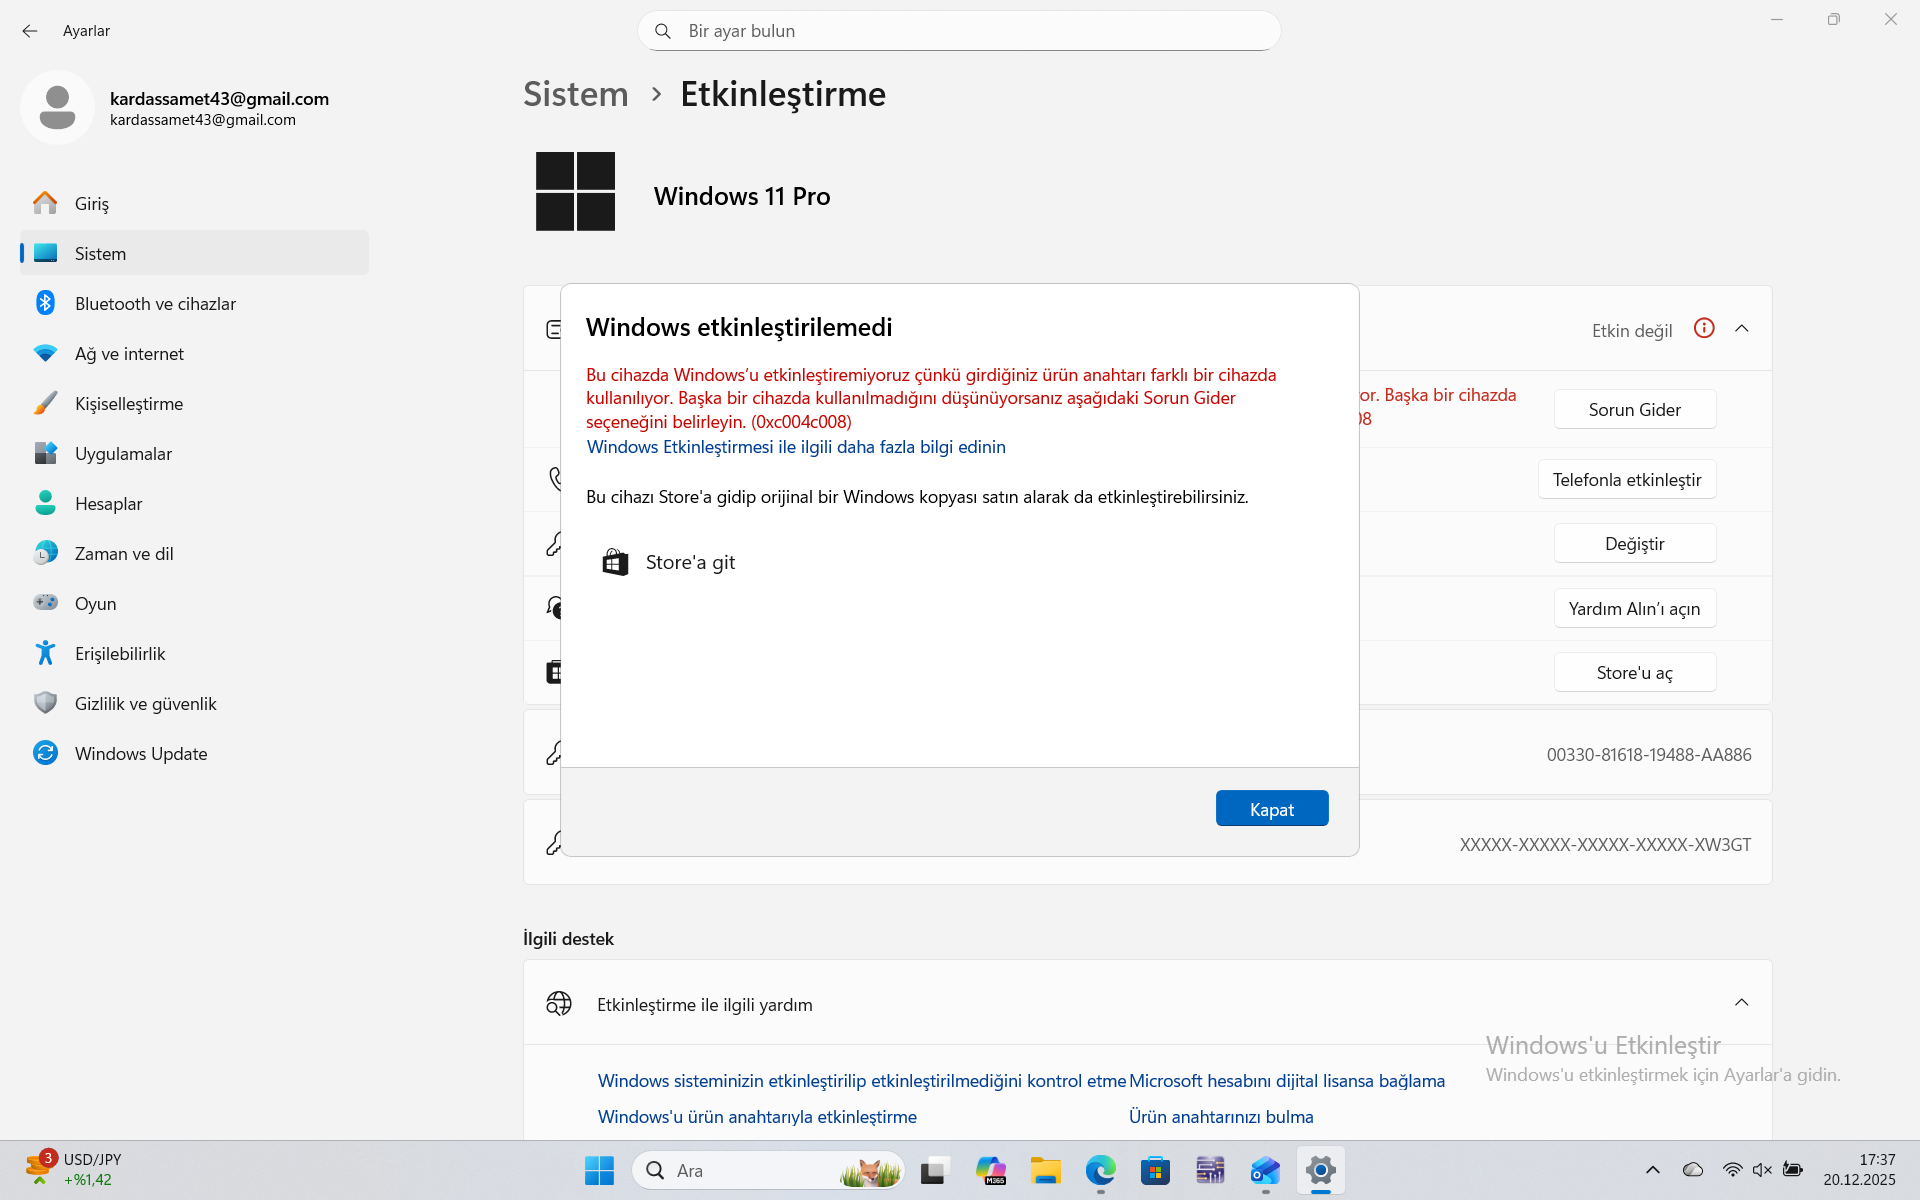The image size is (1920, 1200).
Task: Open the Windows Start menu
Action: tap(599, 1170)
